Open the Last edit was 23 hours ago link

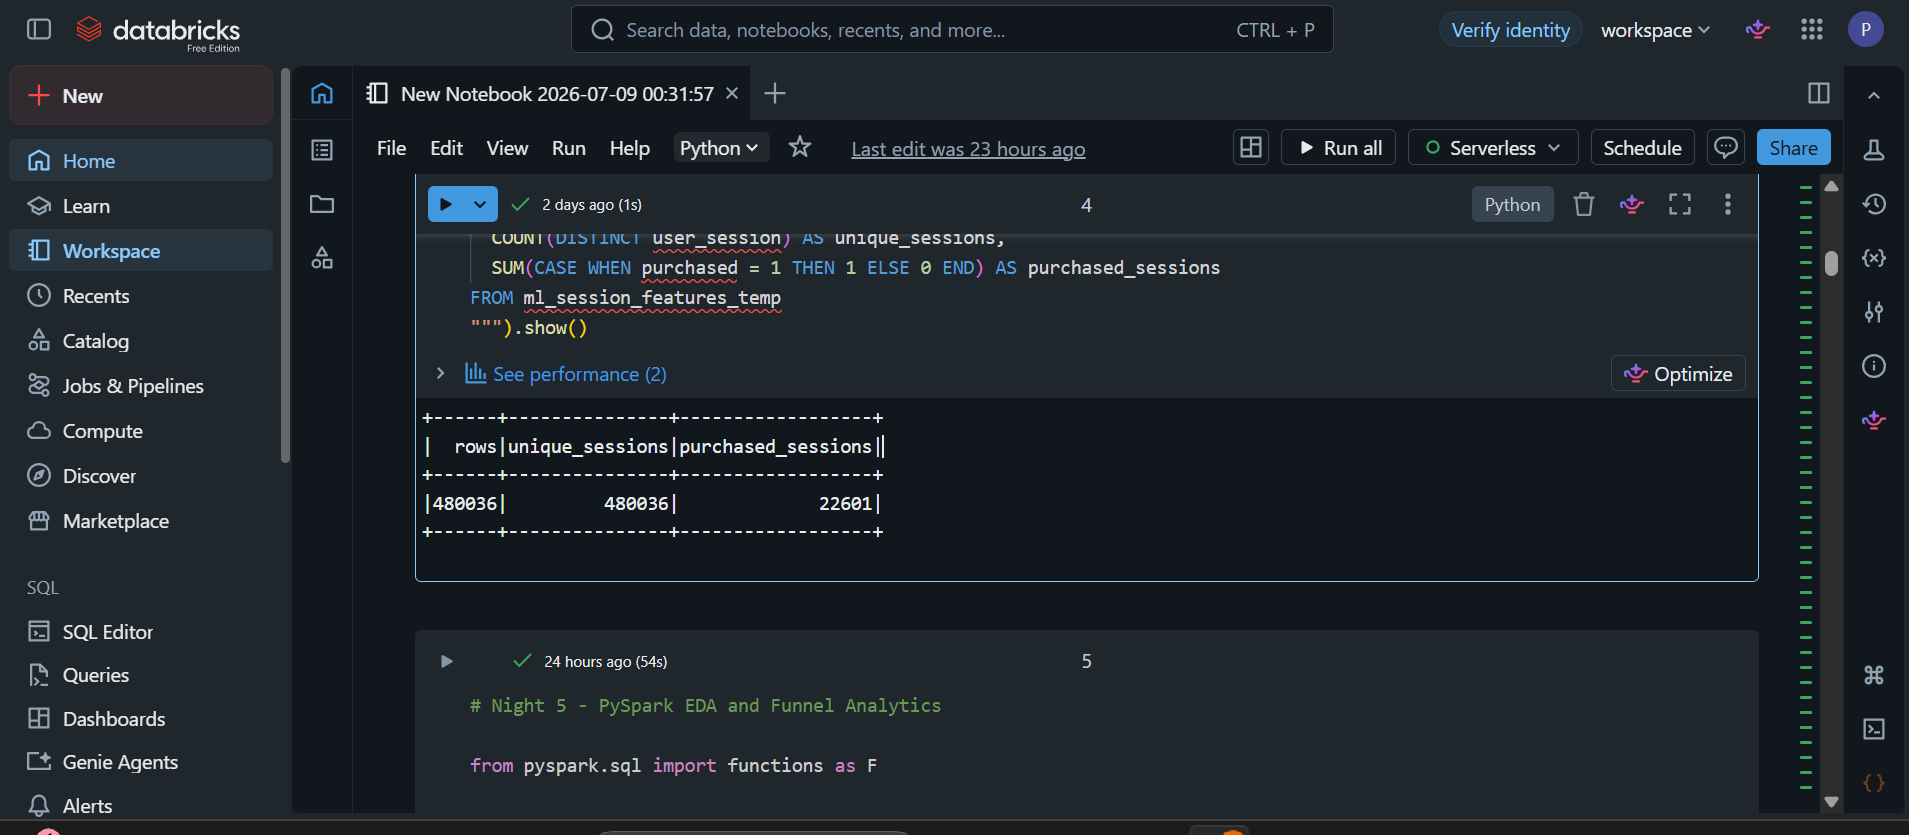point(968,149)
